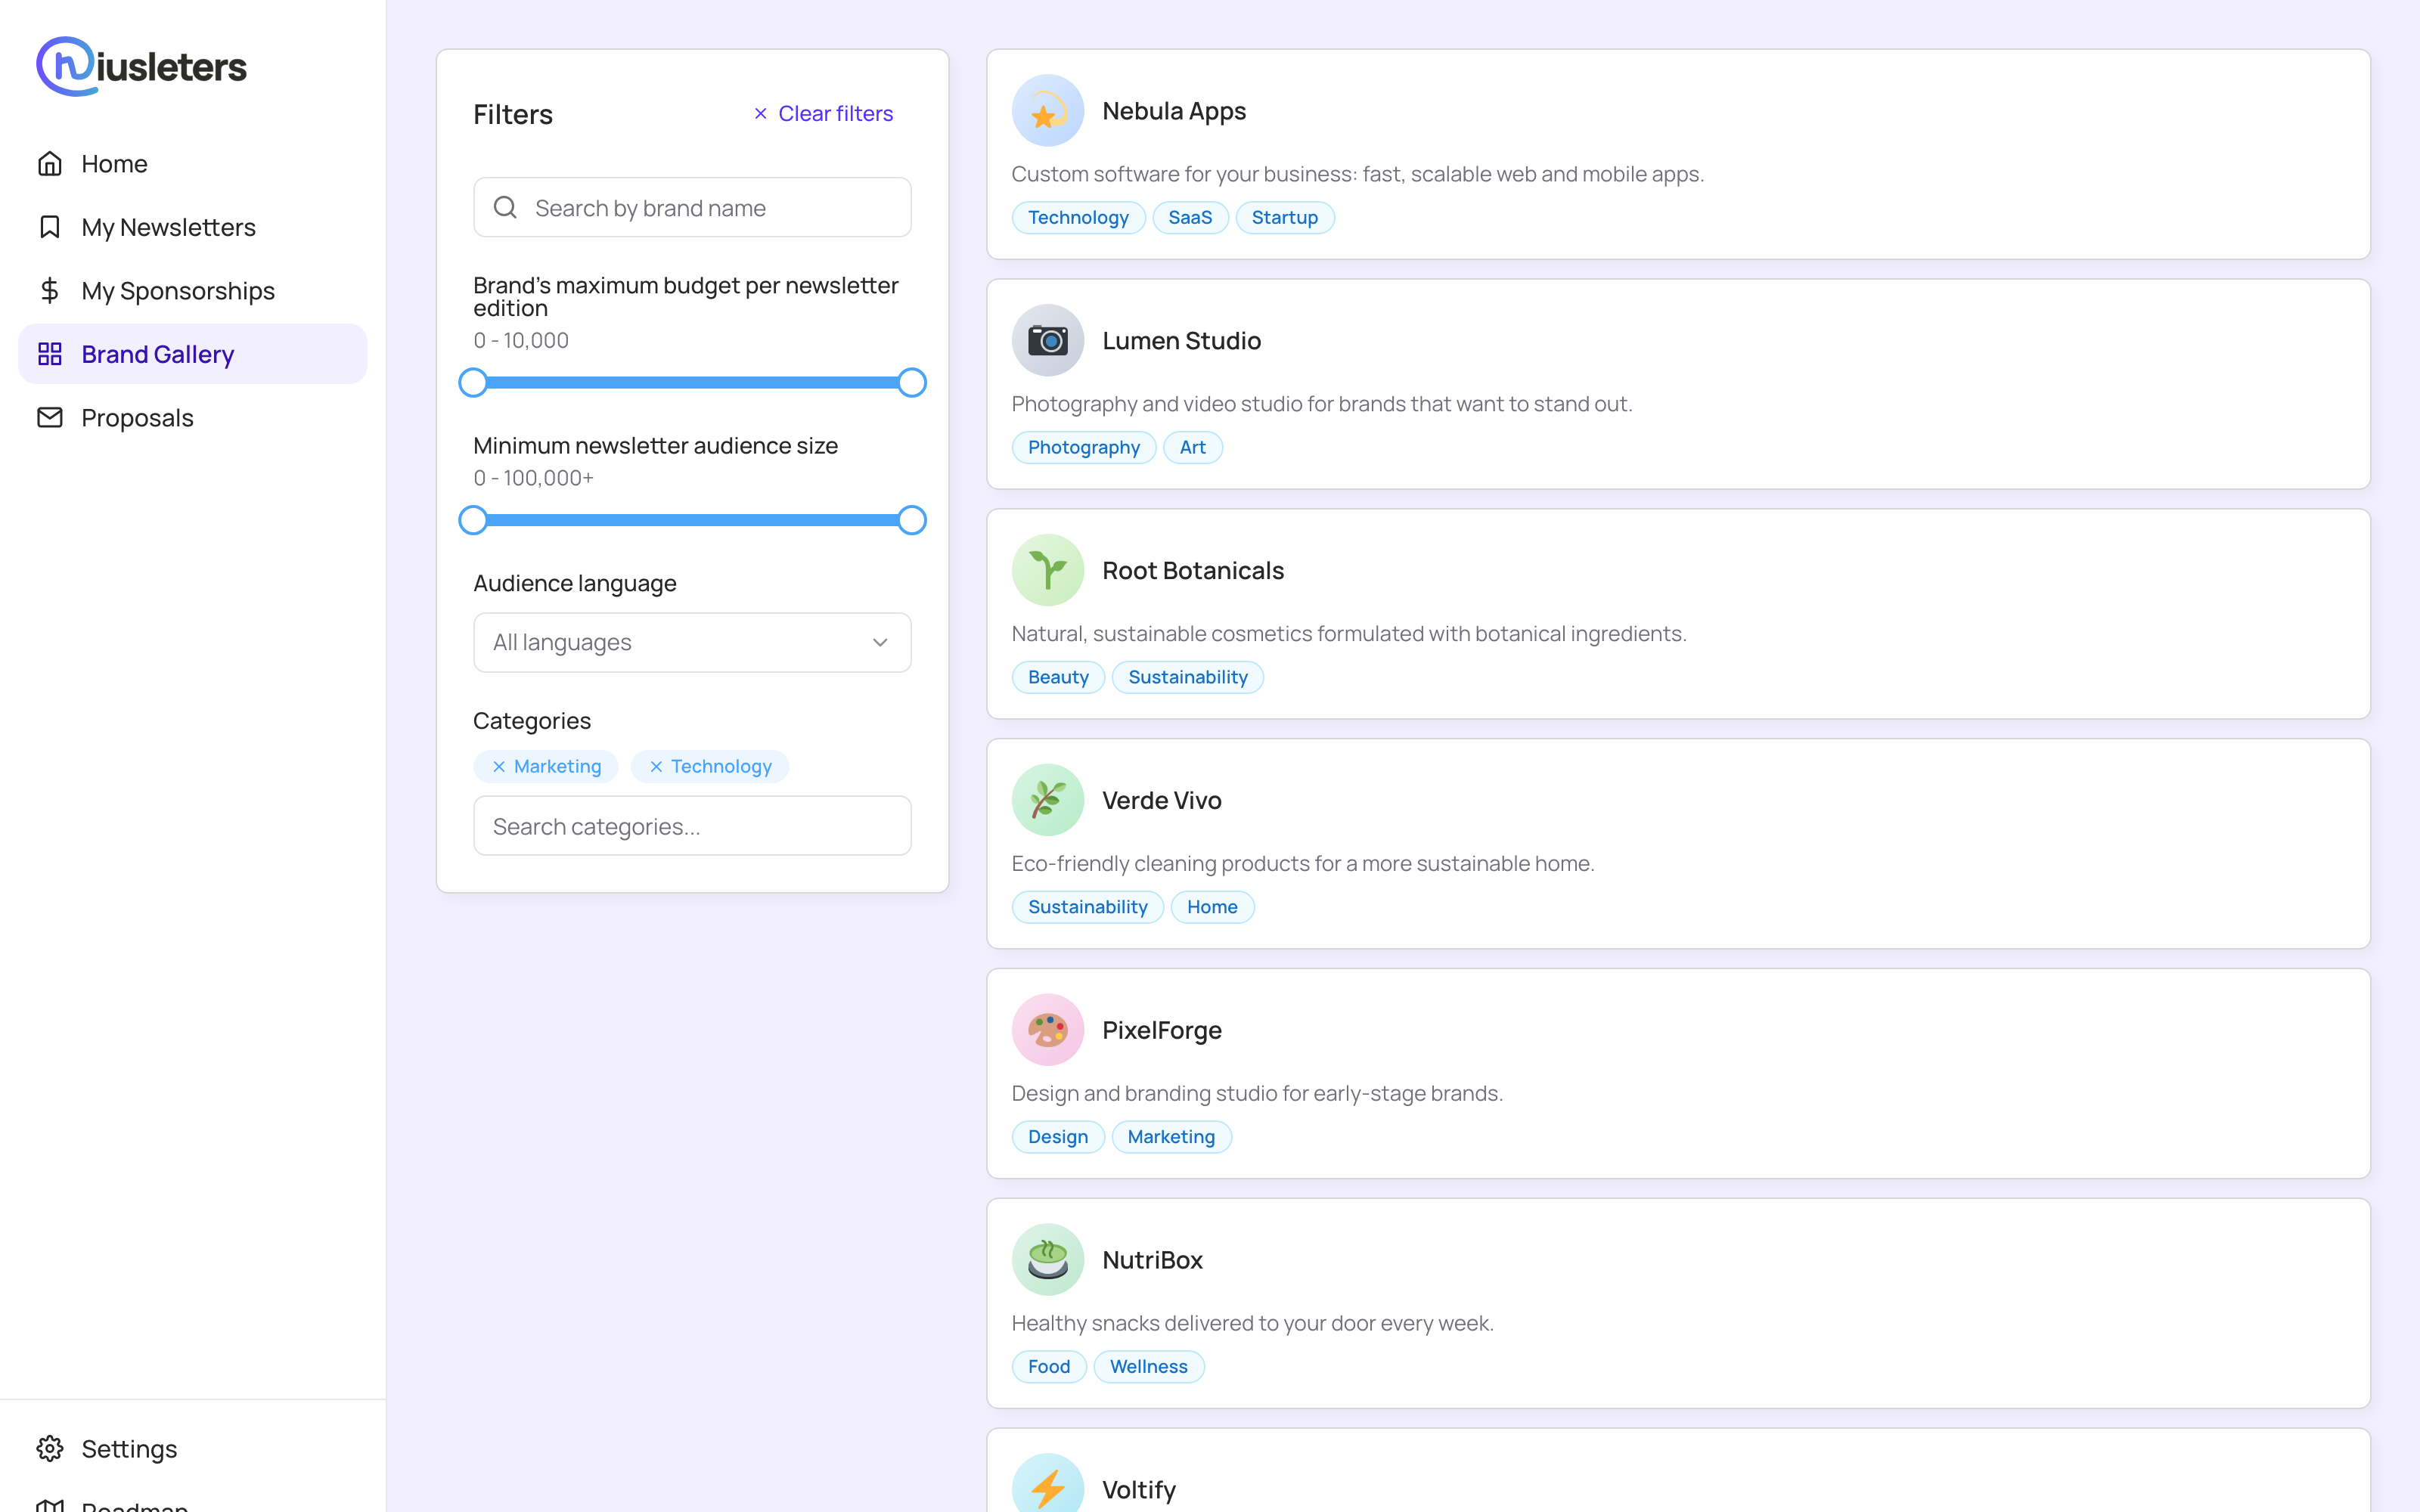Click the NutriBox bowl avatar
Viewport: 2420px width, 1512px height.
(x=1047, y=1260)
